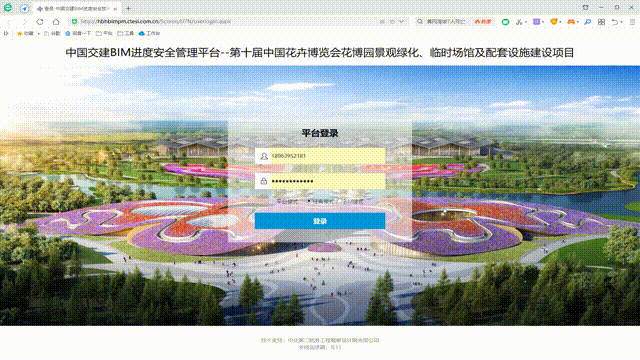Click the 技术支持 footer text
This screenshot has width=640, height=360.
coord(320,340)
